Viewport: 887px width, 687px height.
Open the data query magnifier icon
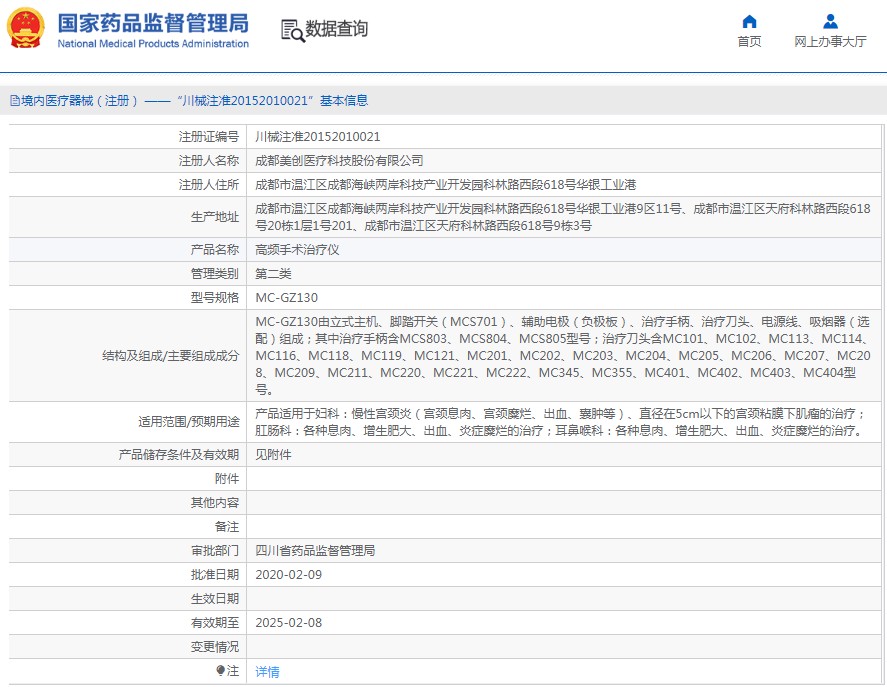tap(292, 31)
